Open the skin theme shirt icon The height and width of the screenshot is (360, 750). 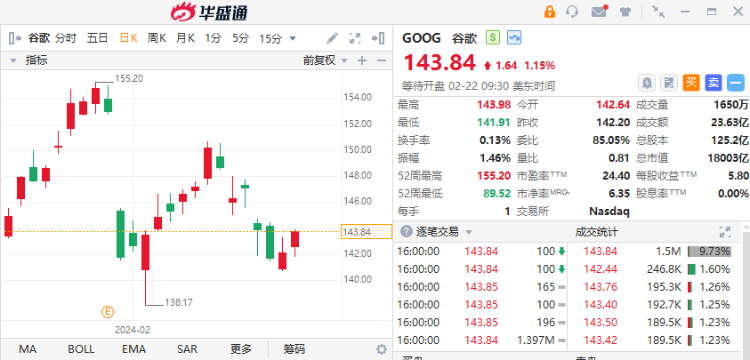click(625, 11)
